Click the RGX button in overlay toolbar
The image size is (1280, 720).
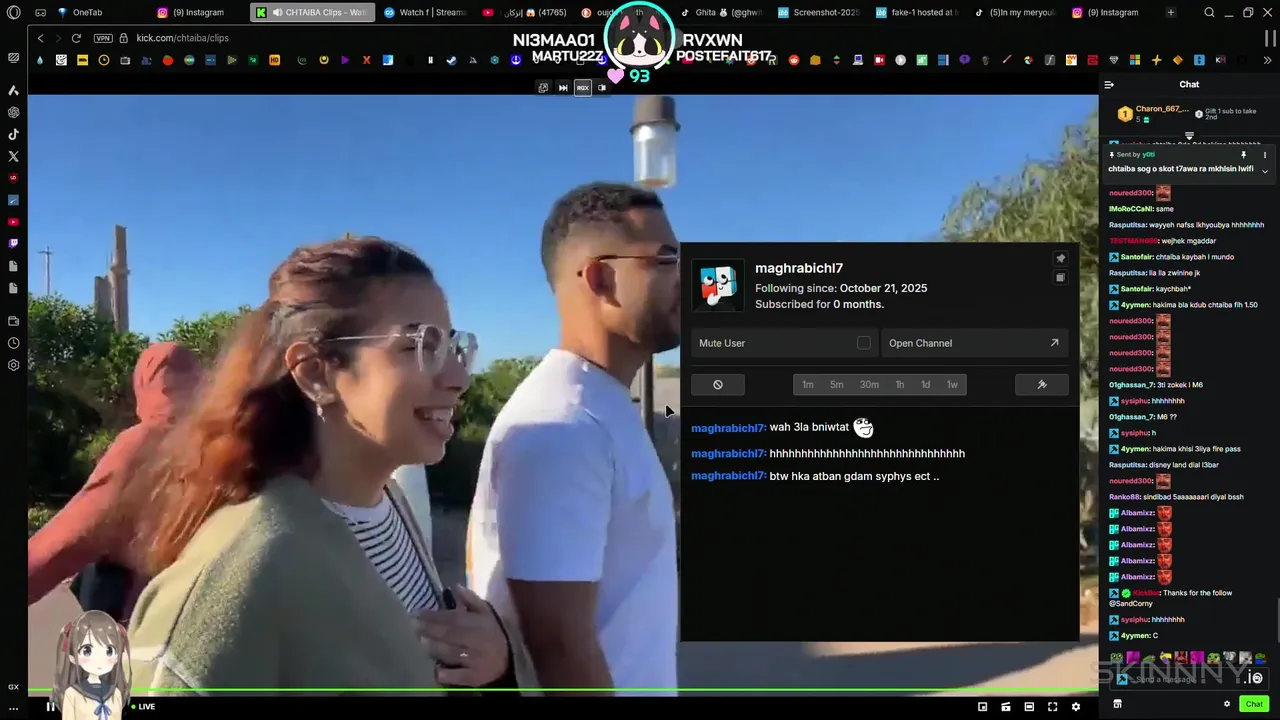[582, 88]
